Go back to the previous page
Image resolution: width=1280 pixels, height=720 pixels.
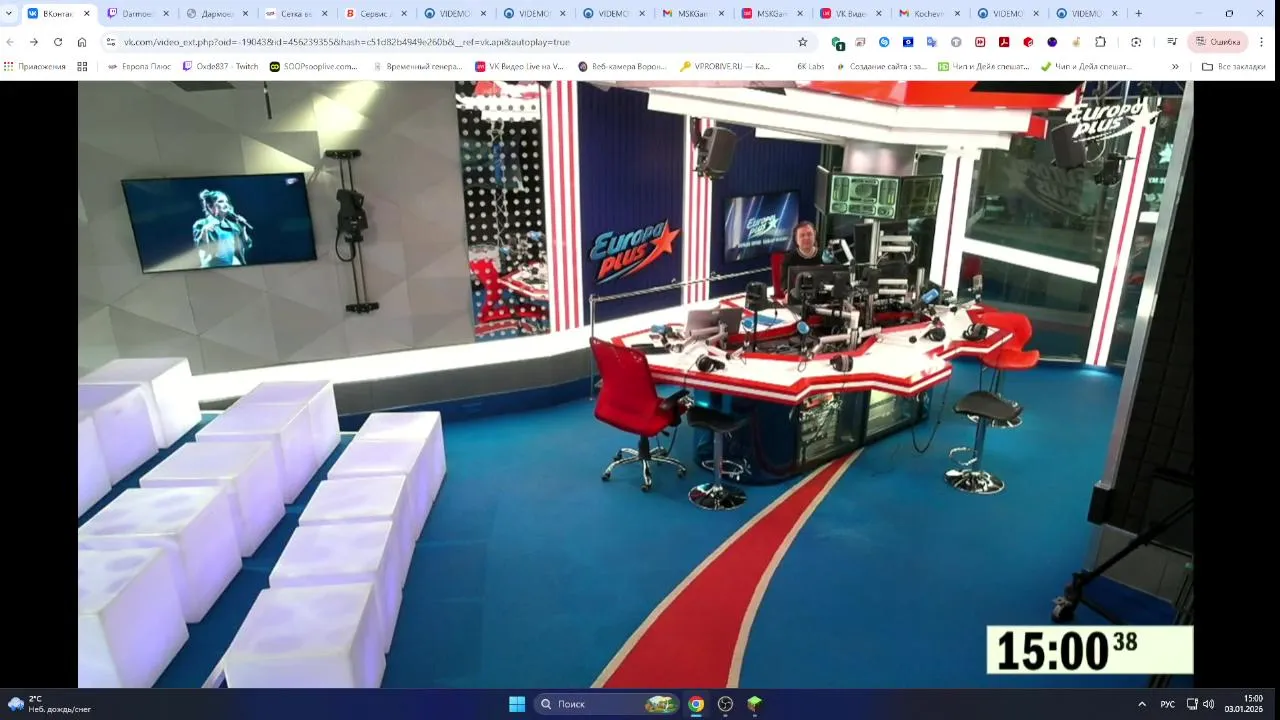click(x=11, y=42)
